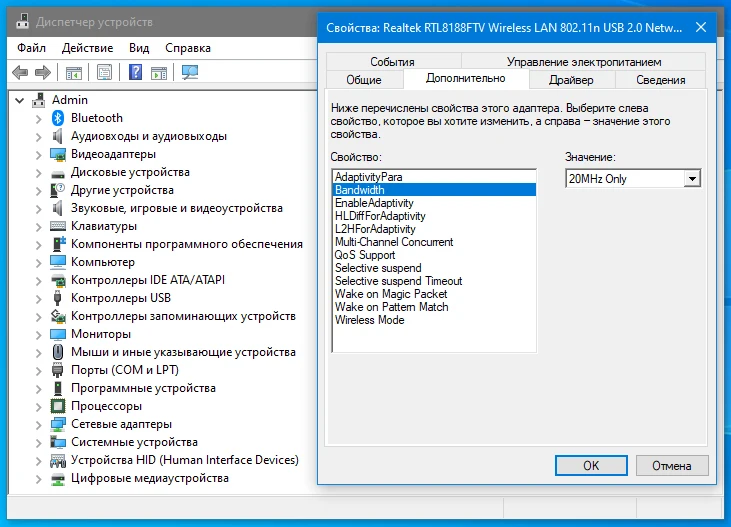Click the mouse icon beside Мыши

58,352
